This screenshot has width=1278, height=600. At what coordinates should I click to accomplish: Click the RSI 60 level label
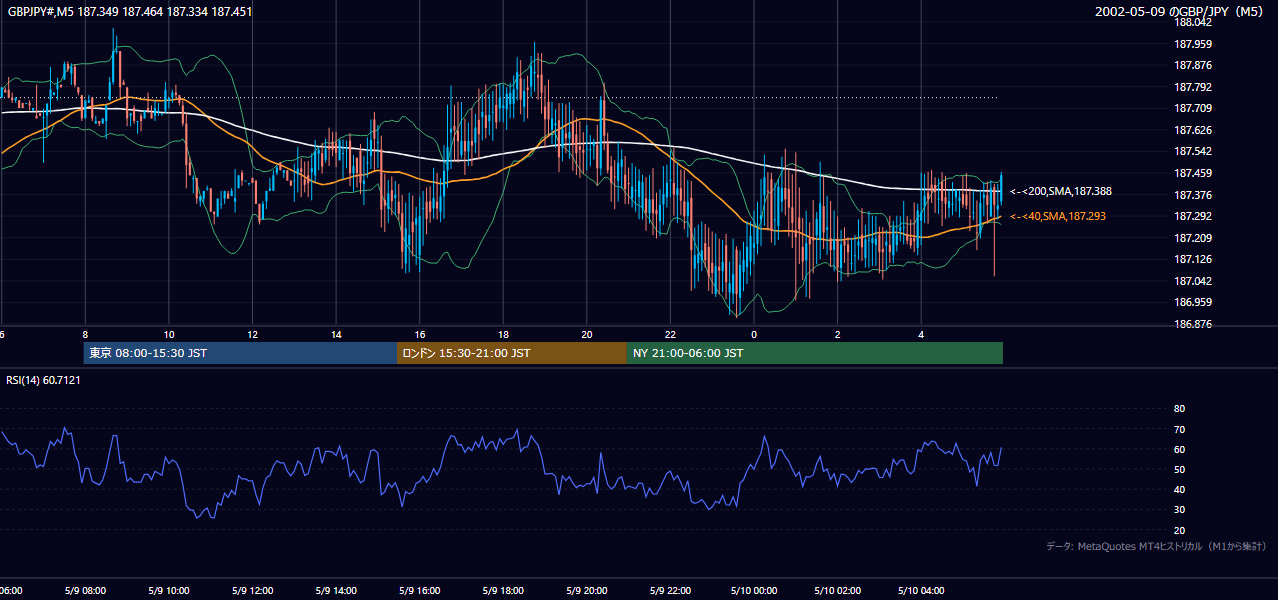tap(1179, 449)
